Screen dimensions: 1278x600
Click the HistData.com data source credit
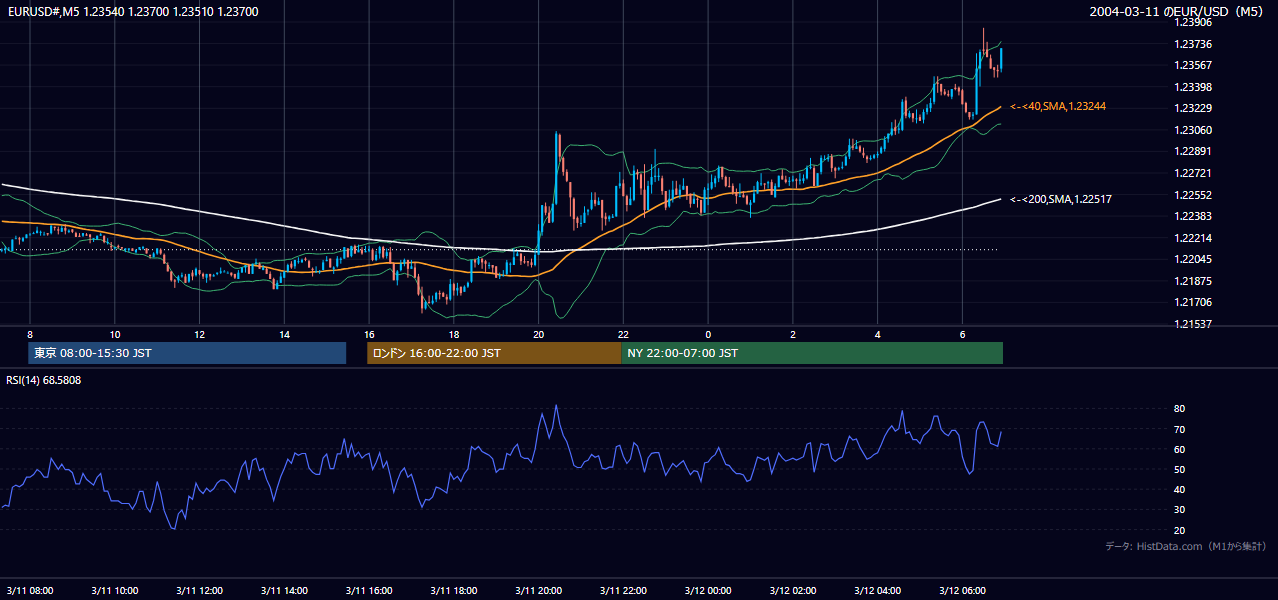pyautogui.click(x=1185, y=546)
